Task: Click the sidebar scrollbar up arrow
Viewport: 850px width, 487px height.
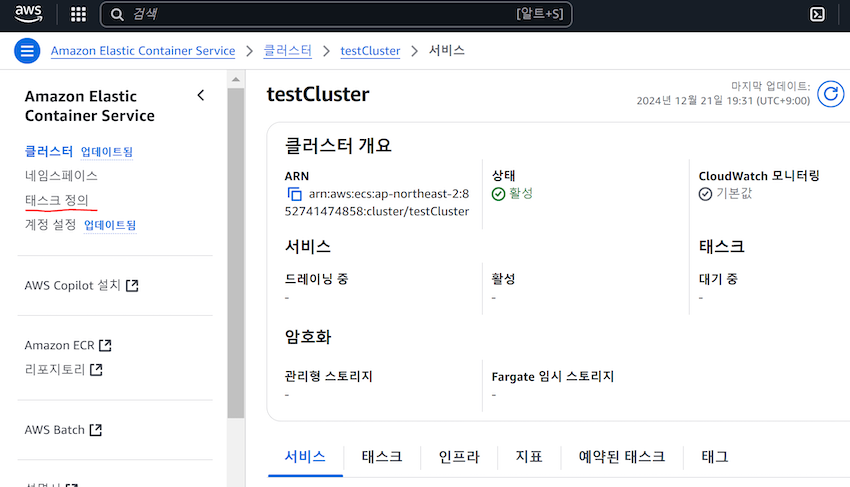Action: (236, 80)
